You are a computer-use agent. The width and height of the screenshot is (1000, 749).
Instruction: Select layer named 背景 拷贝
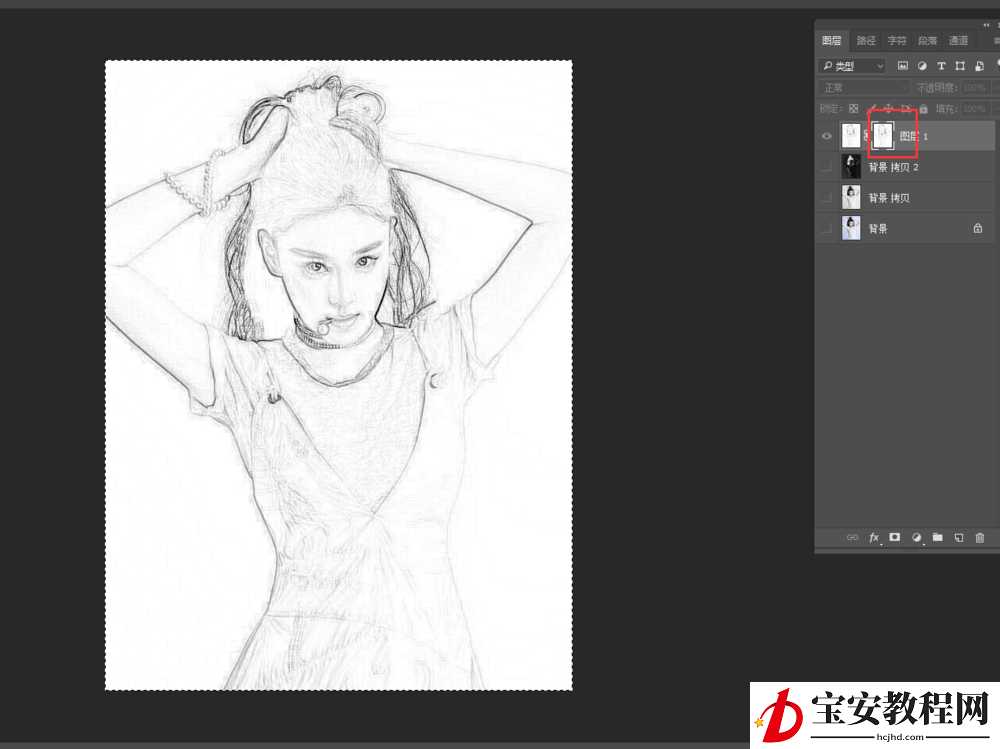[x=888, y=198]
